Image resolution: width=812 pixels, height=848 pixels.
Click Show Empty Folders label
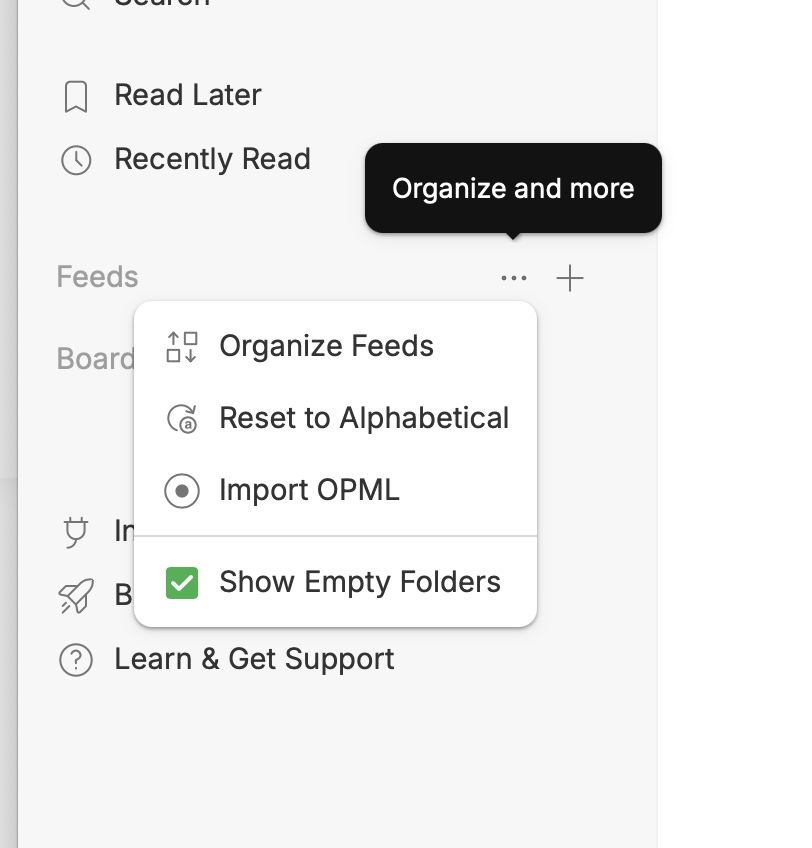coord(360,582)
